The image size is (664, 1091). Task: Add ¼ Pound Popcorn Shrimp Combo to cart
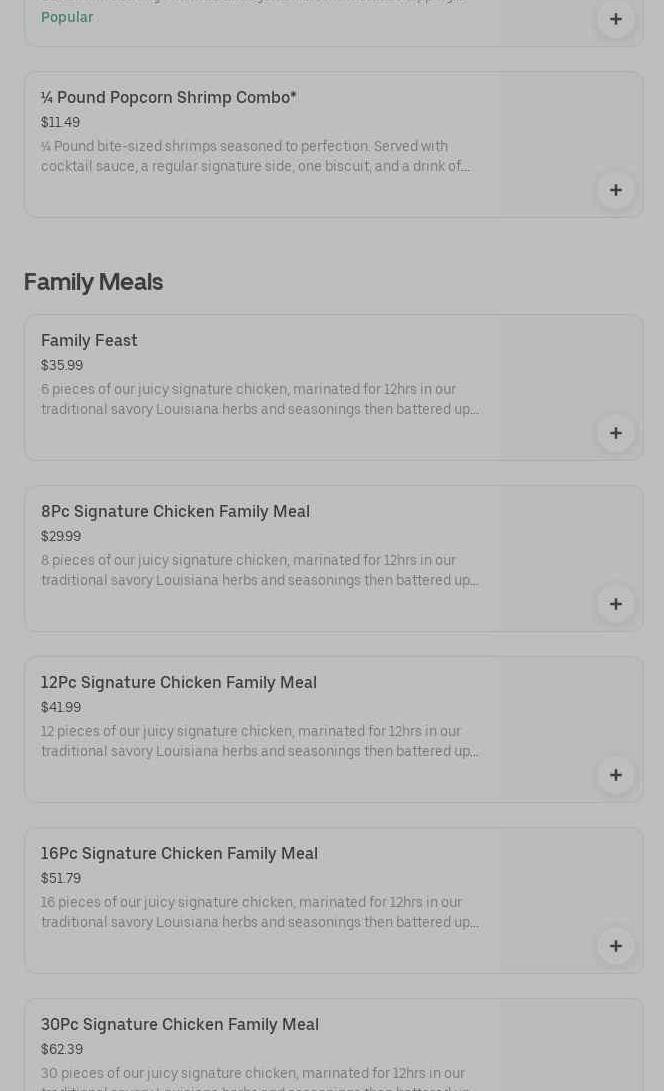coord(615,190)
